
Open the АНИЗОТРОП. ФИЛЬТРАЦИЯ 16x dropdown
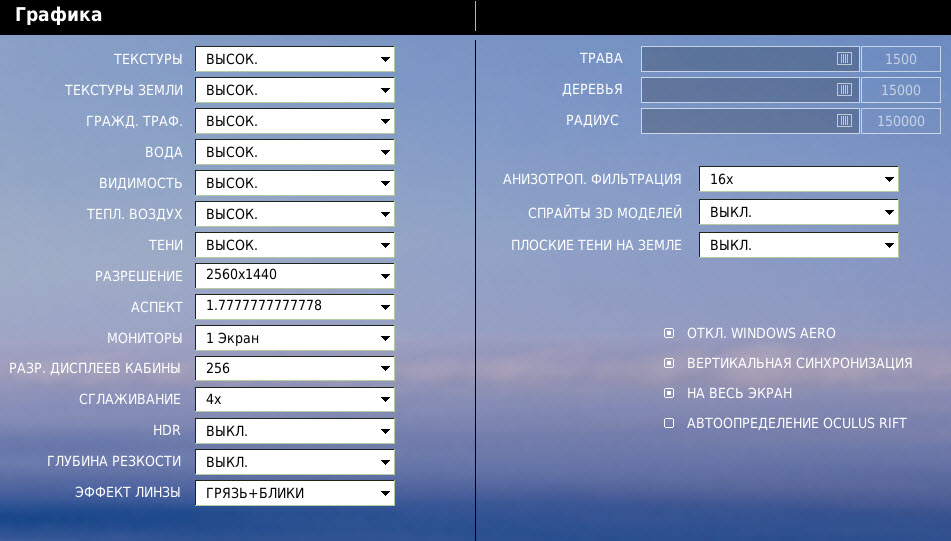pos(798,179)
